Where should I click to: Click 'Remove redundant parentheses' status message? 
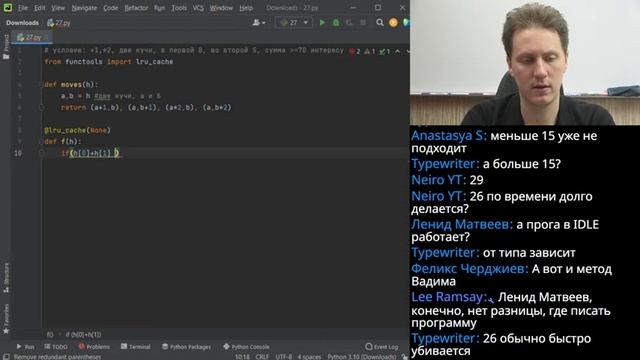57,357
